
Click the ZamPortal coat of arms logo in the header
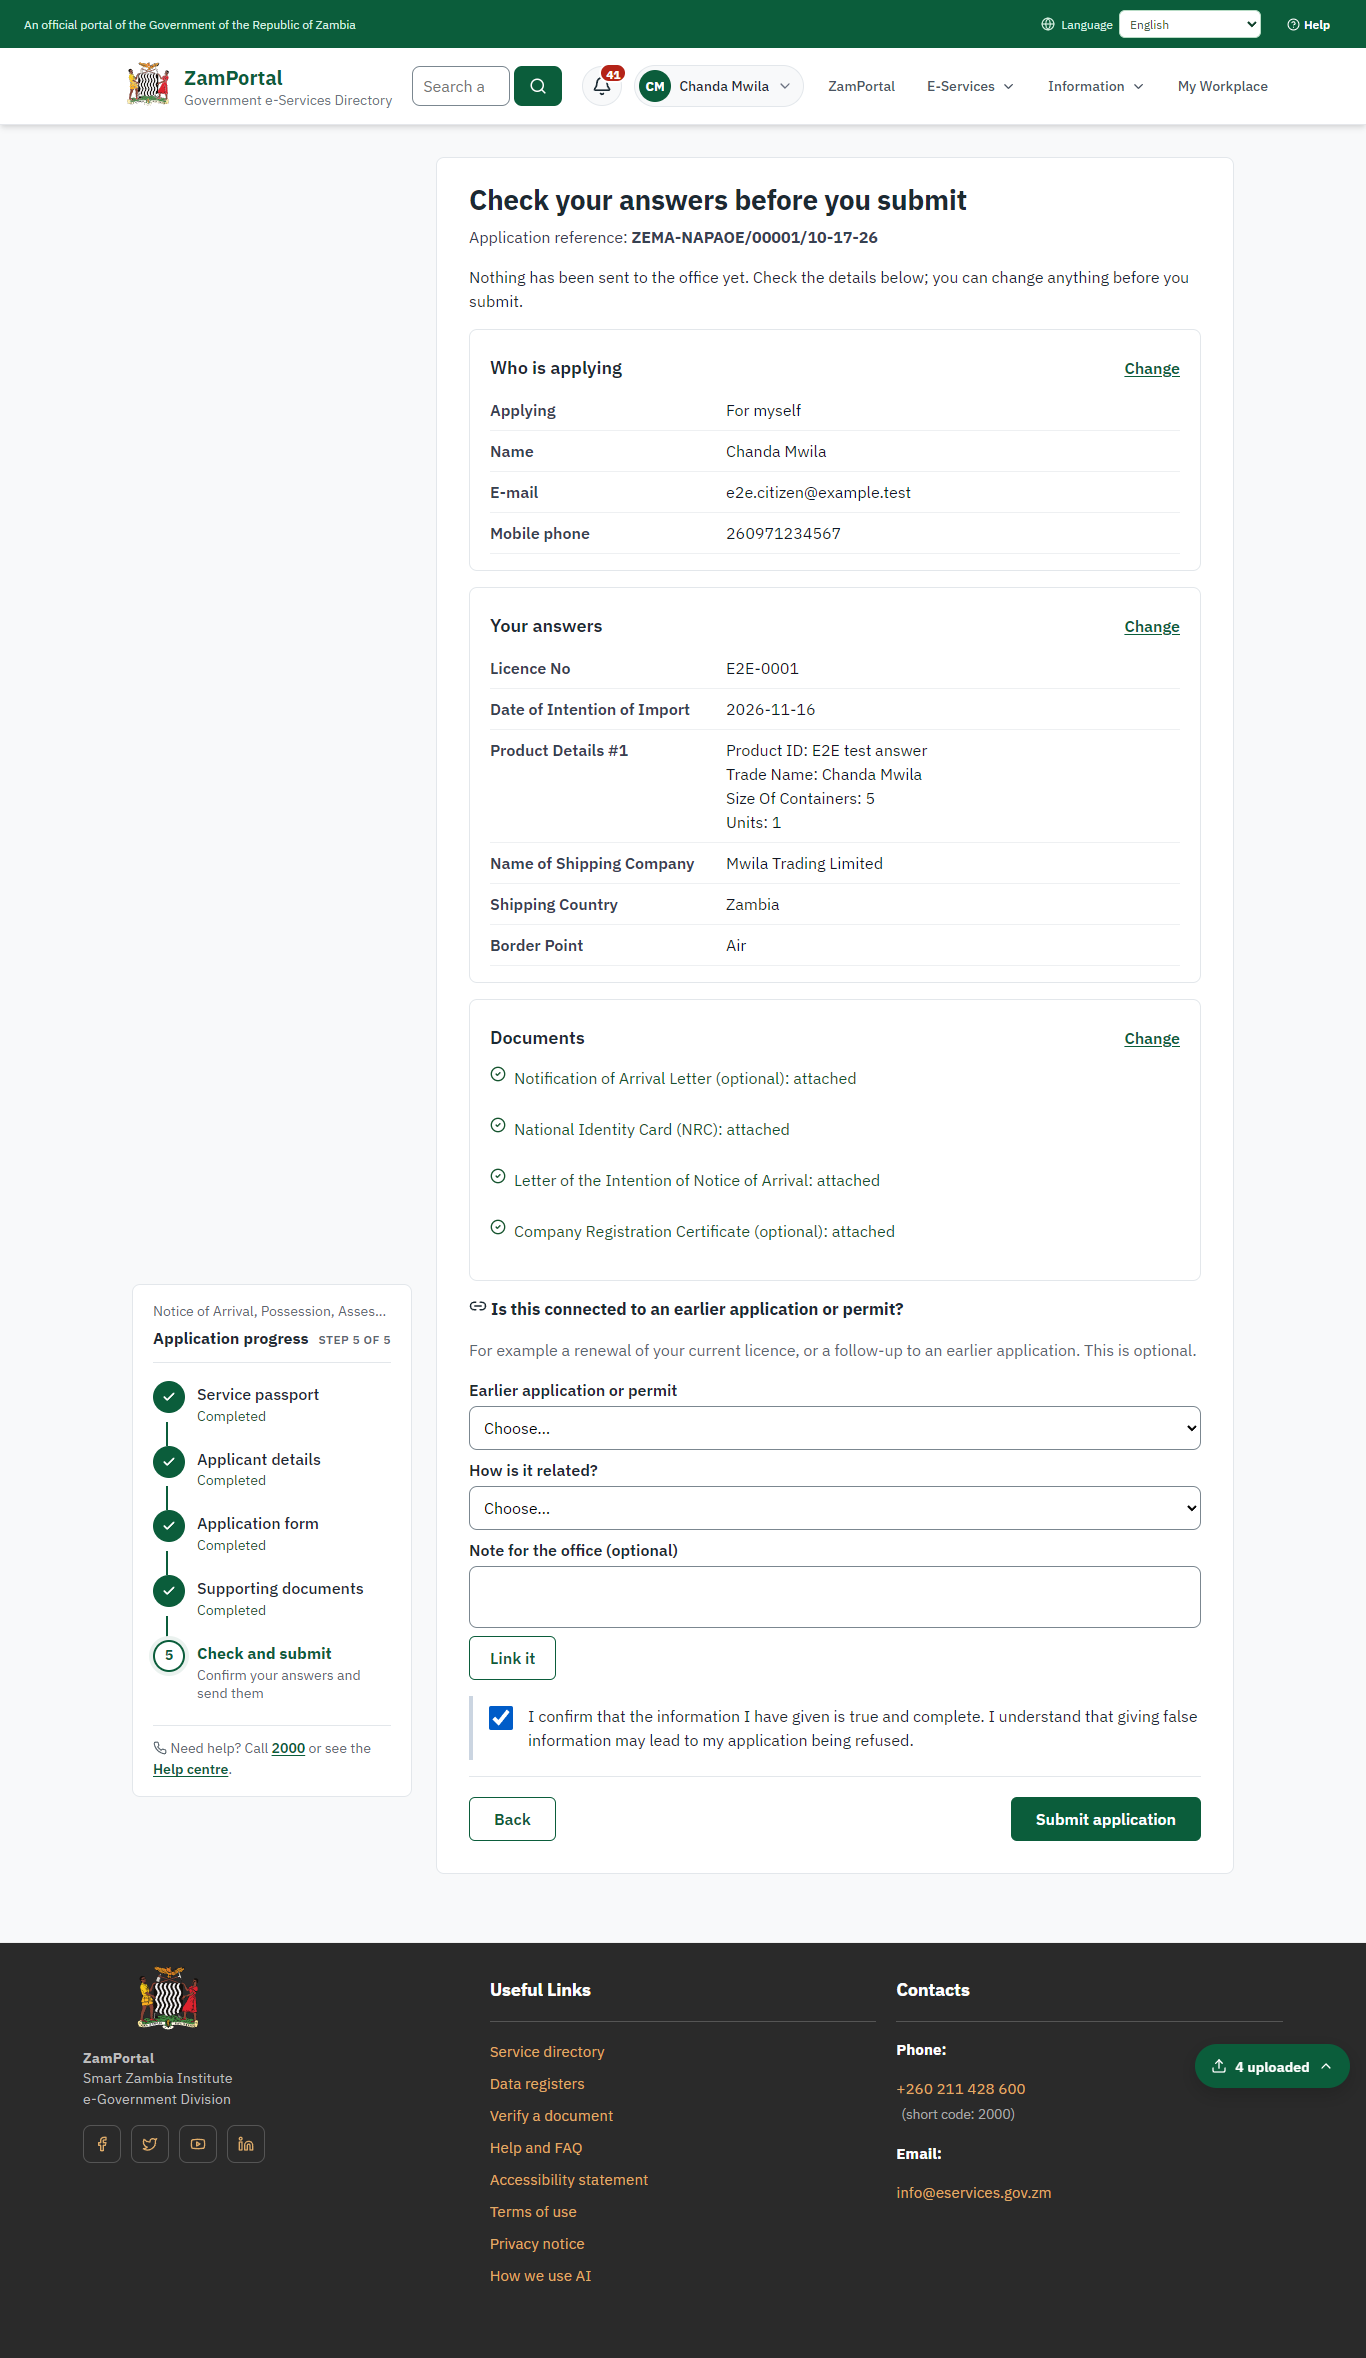click(x=149, y=85)
